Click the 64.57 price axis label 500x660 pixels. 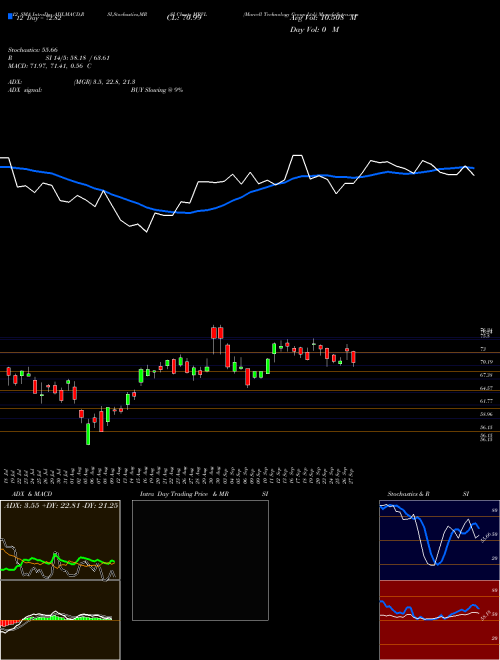point(486,388)
